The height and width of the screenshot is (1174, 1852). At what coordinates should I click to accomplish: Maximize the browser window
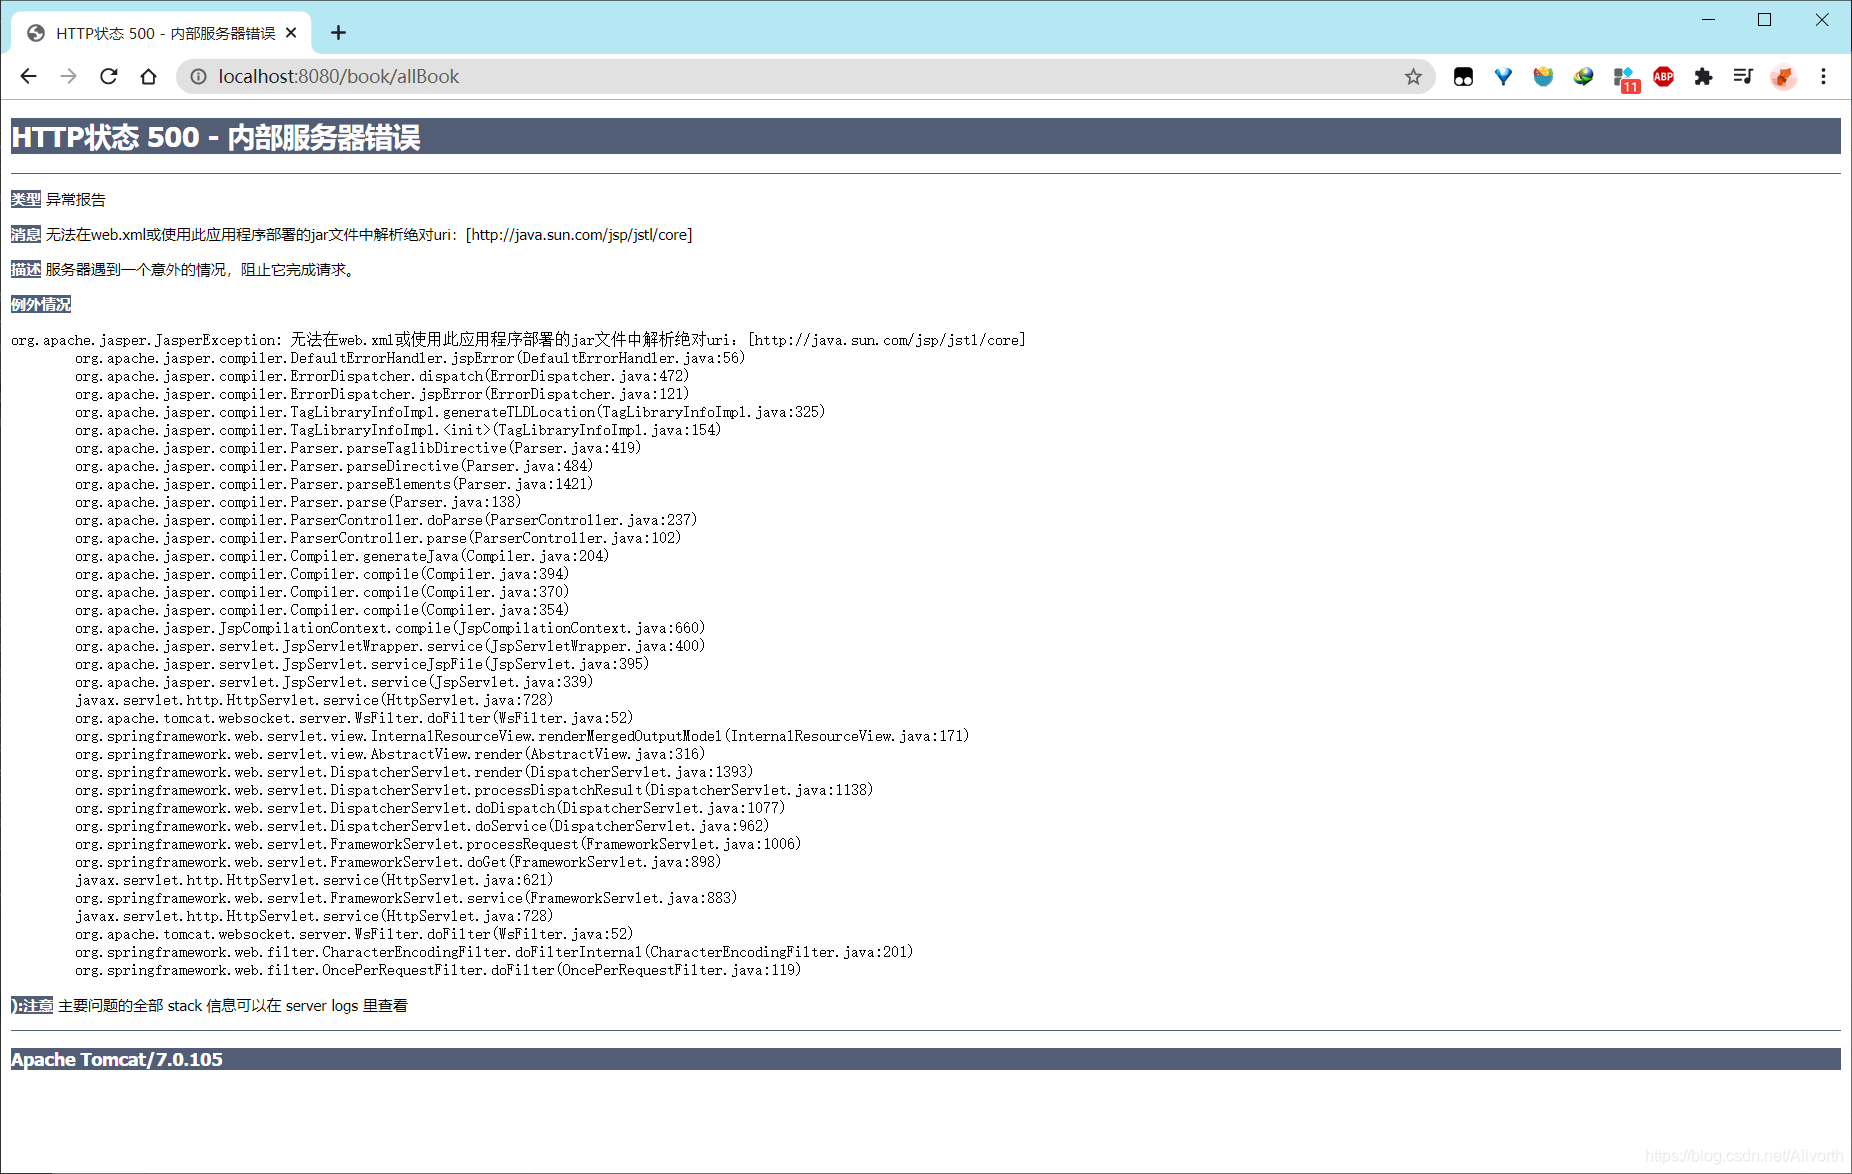pyautogui.click(x=1764, y=20)
